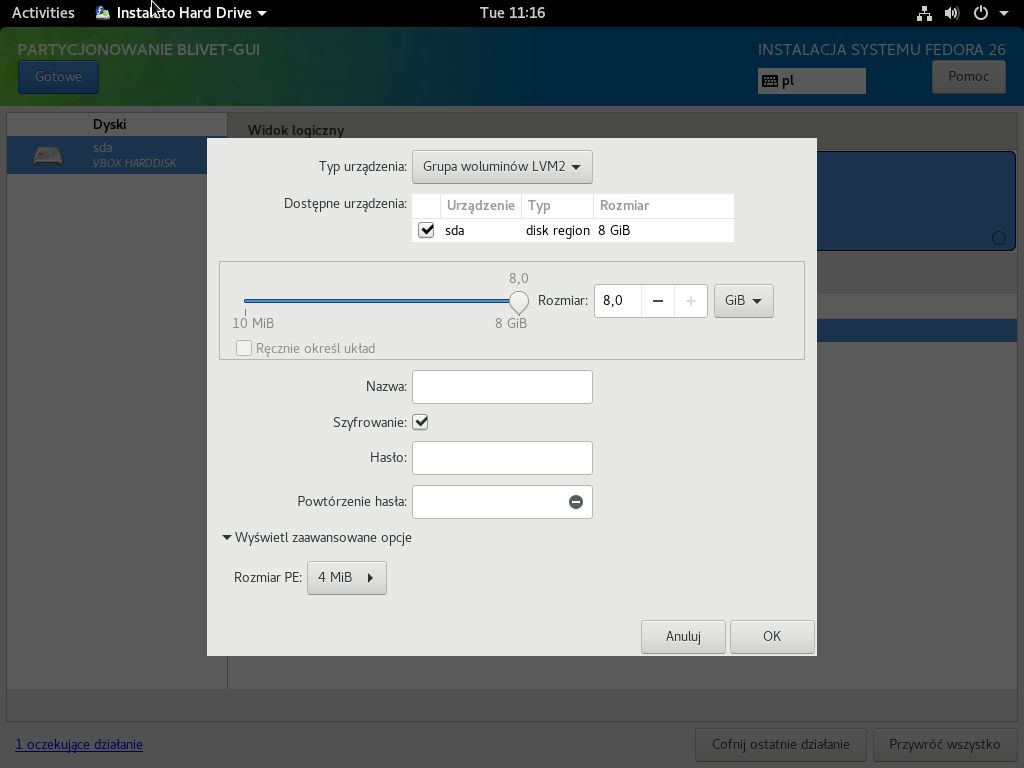Image resolution: width=1024 pixels, height=768 pixels.
Task: Click the disk region cell
Action: (x=558, y=231)
